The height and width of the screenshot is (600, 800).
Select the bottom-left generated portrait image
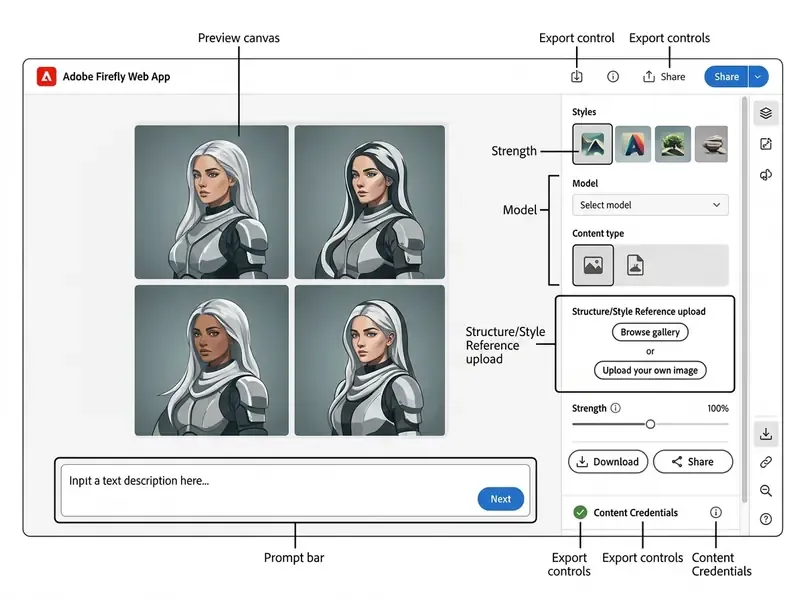pos(212,360)
